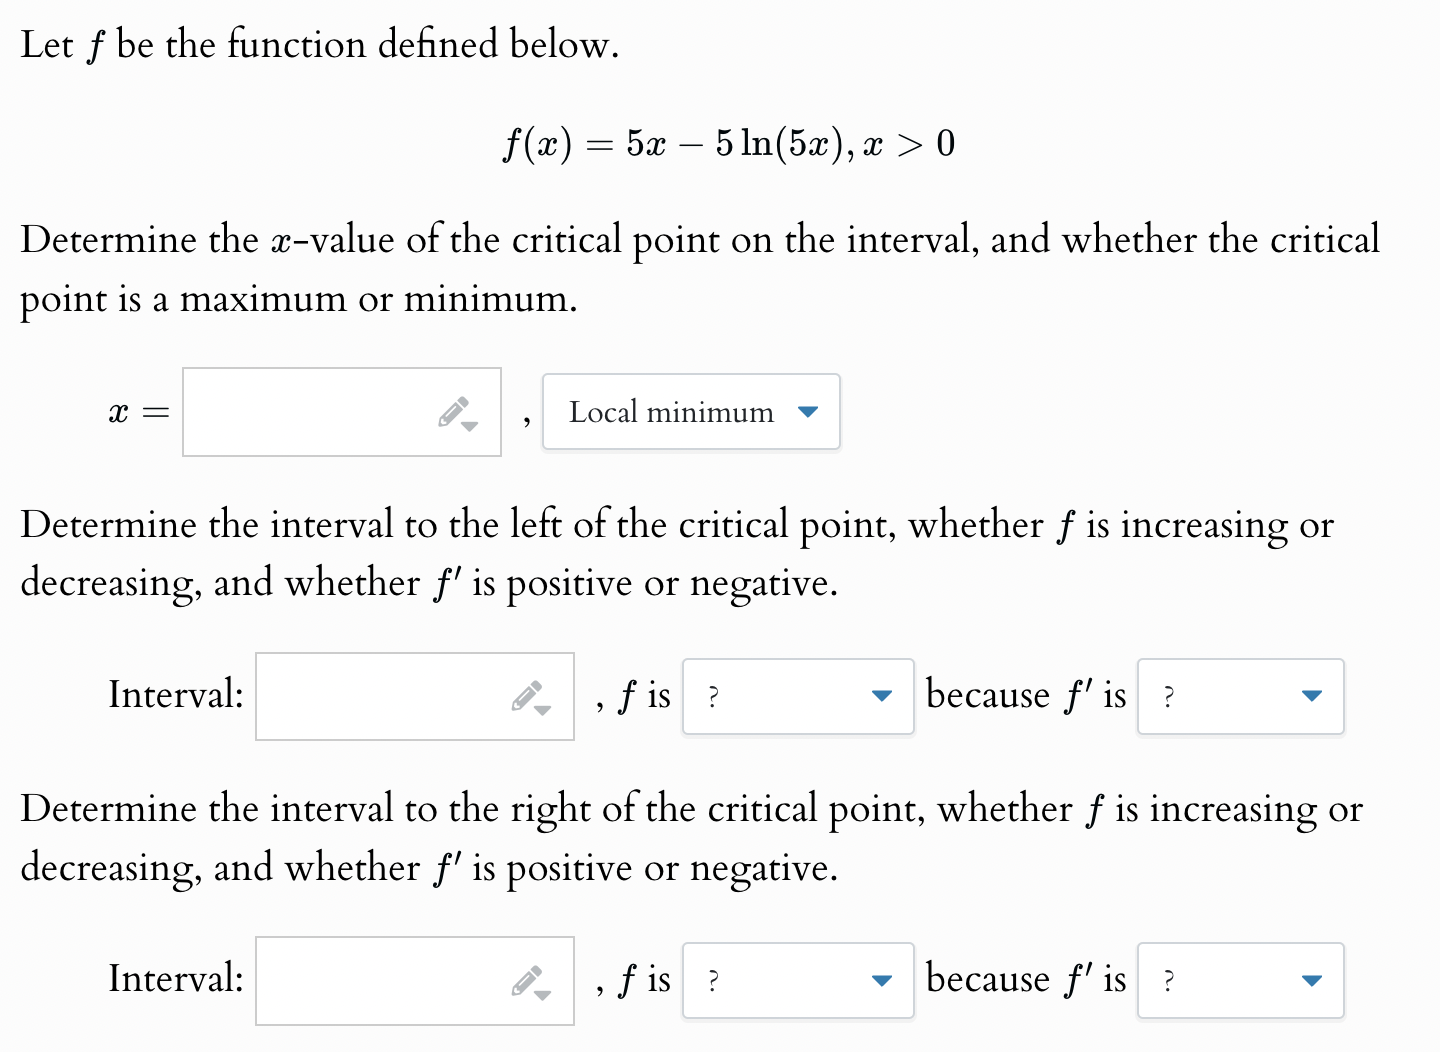Click the caret arrow on the last 'f is' selector
This screenshot has height=1052, width=1440.
(x=881, y=981)
